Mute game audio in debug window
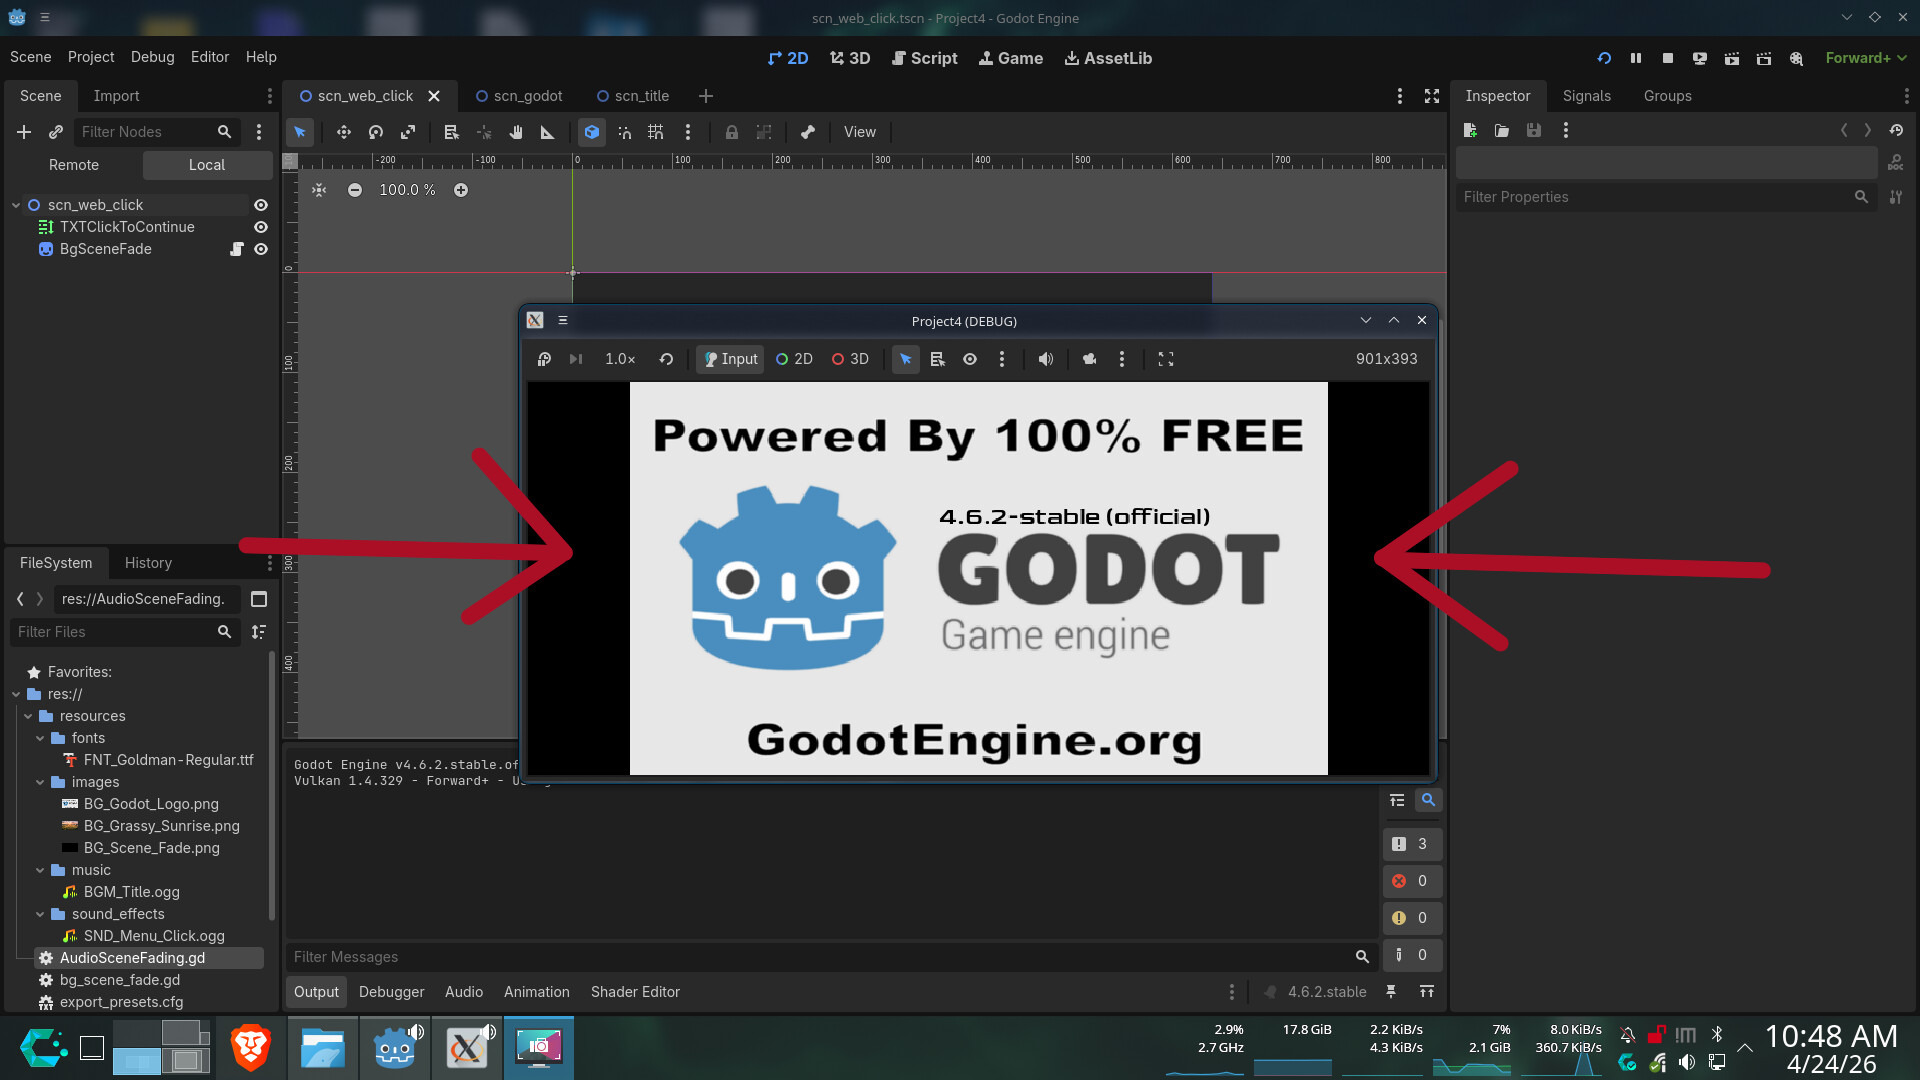Image resolution: width=1920 pixels, height=1080 pixels. click(x=1045, y=359)
